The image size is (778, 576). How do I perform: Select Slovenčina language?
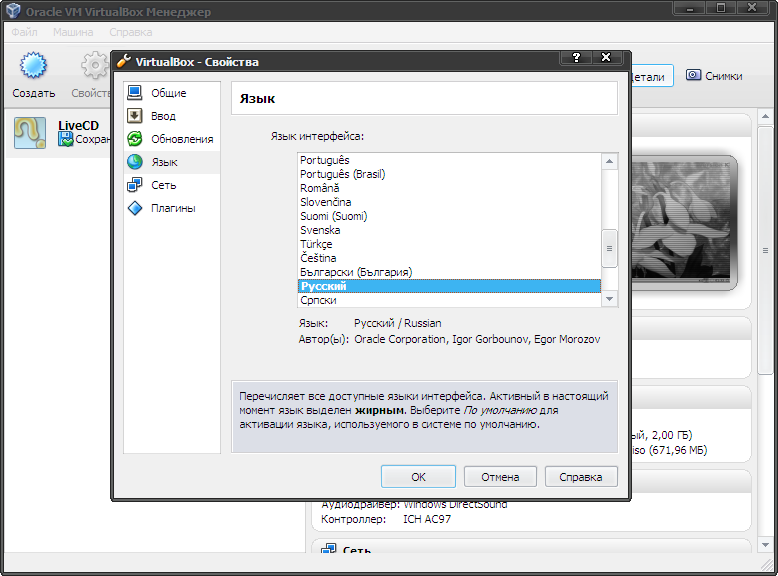(x=450, y=202)
